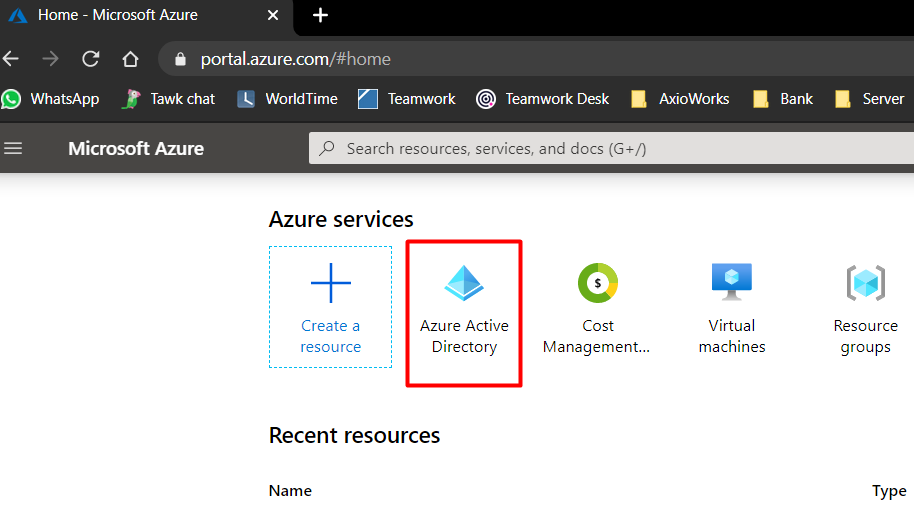Close the Home - Microsoft Azure tab
The width and height of the screenshot is (914, 505).
tap(273, 15)
